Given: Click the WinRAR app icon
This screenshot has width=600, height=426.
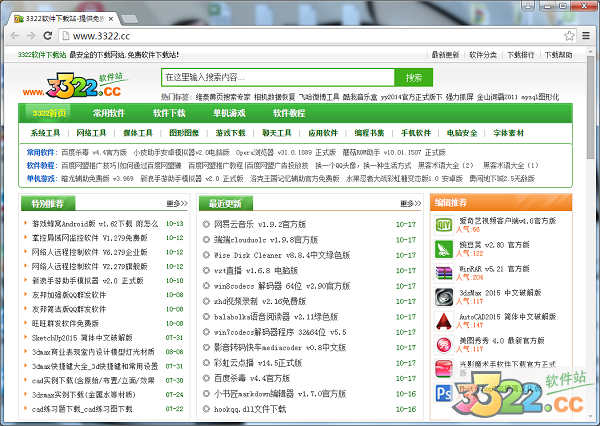Looking at the screenshot, I should pyautogui.click(x=445, y=273).
